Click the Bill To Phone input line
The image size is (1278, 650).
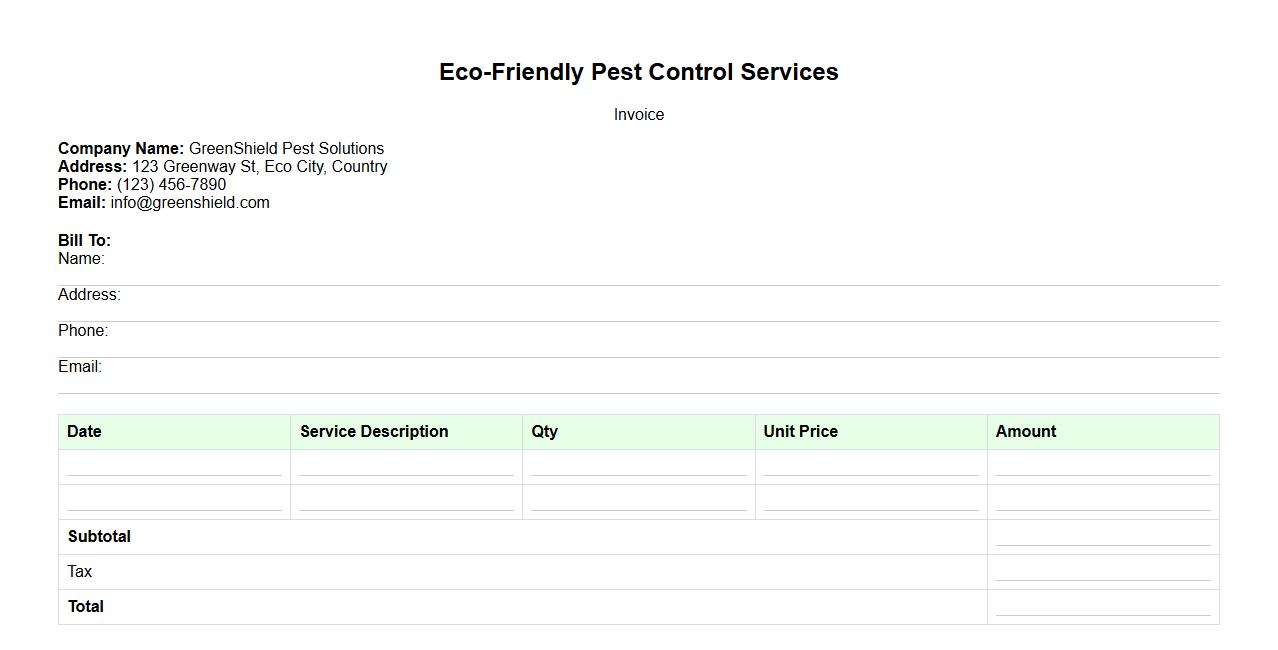point(638,348)
